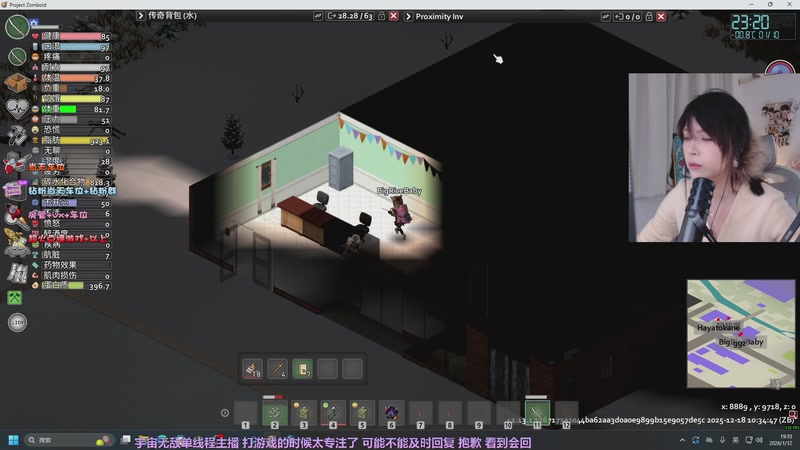This screenshot has width=800, height=450.
Task: Select hotbar slot 5 backpack
Action: [362, 413]
